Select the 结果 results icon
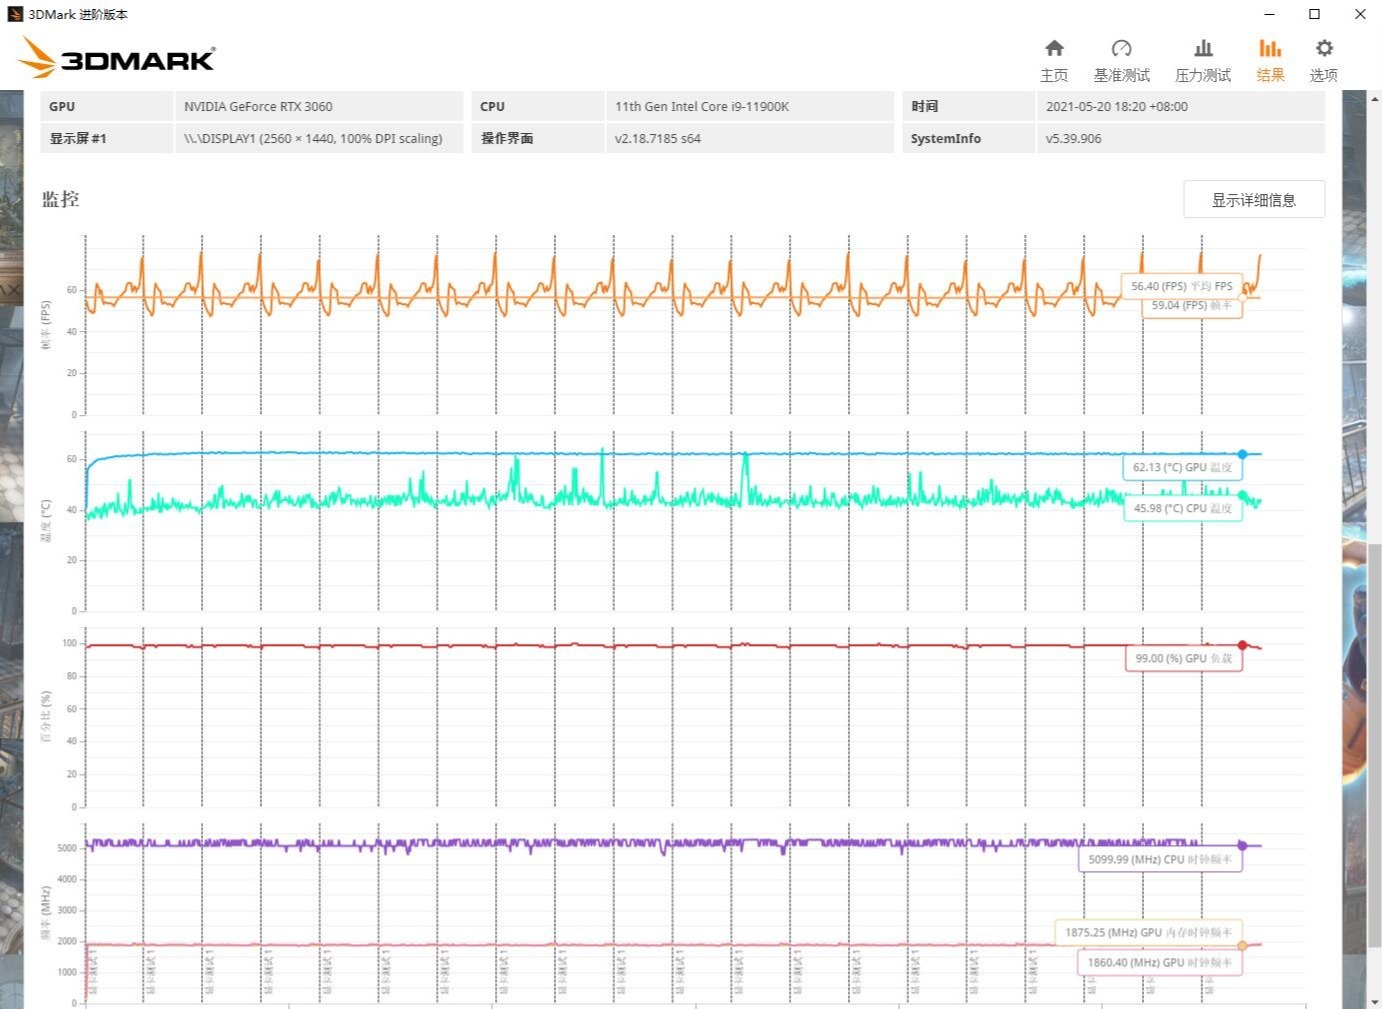The width and height of the screenshot is (1382, 1009). [x=1269, y=58]
